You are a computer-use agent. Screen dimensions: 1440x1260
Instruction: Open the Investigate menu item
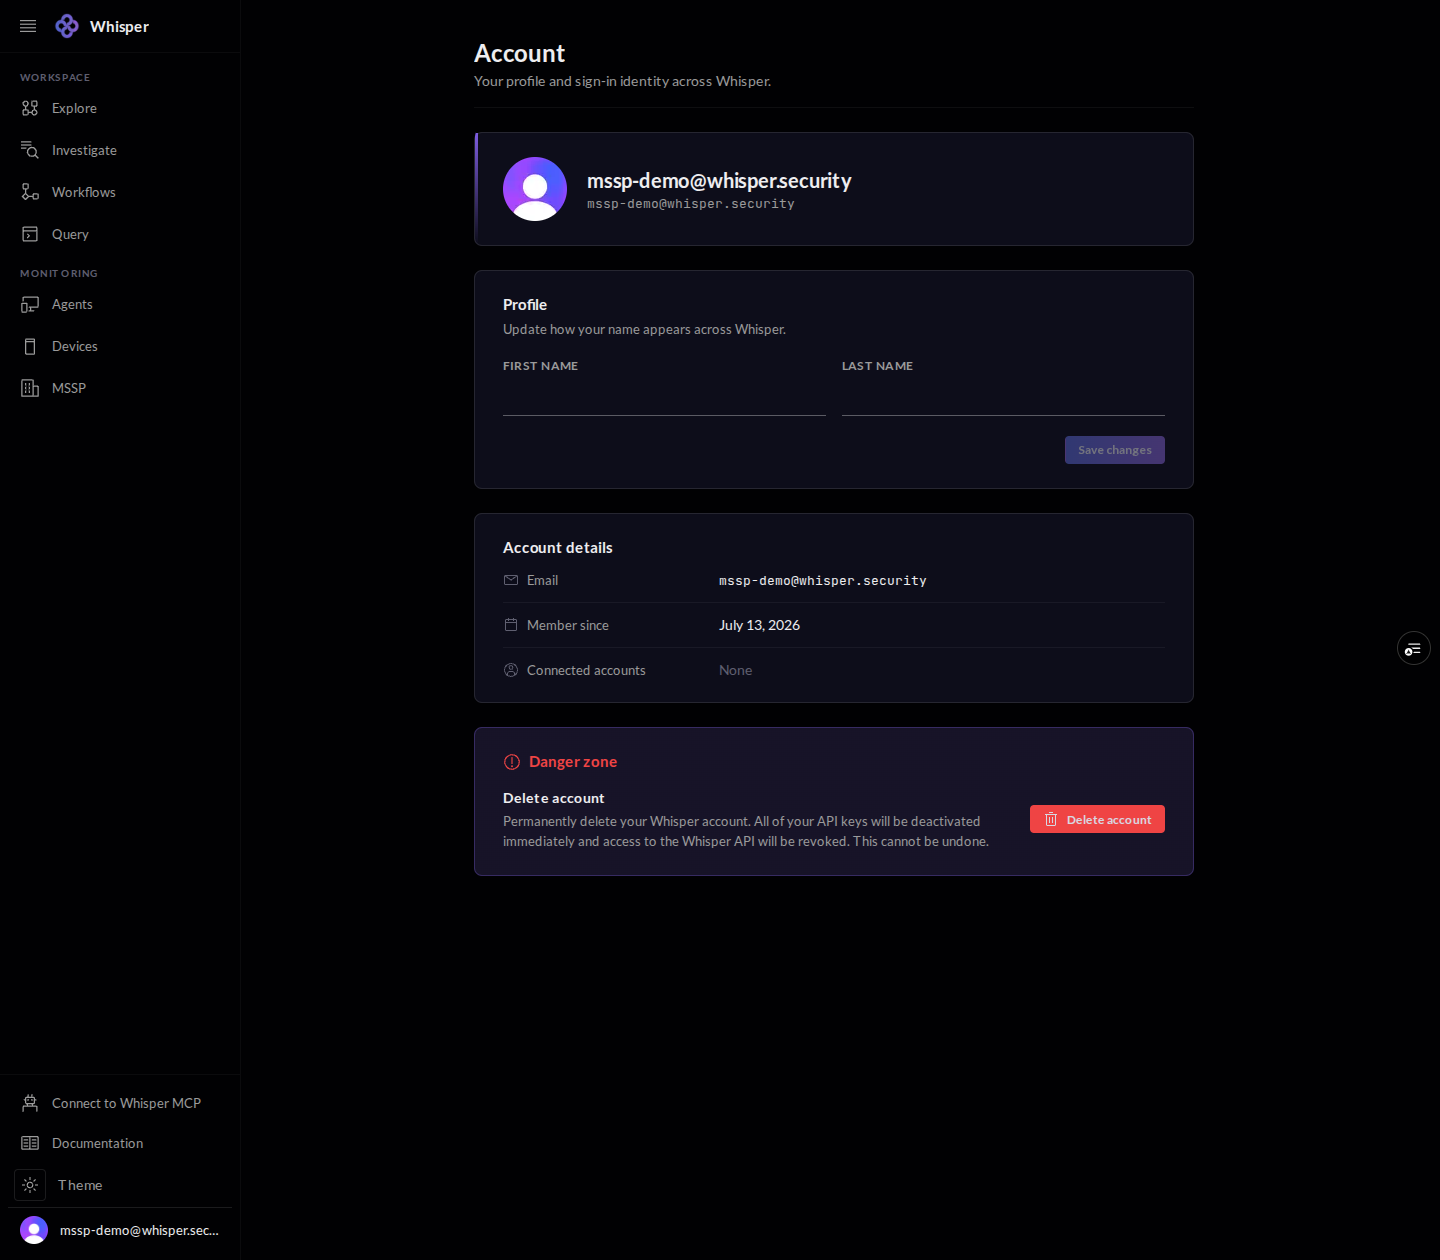pyautogui.click(x=120, y=150)
